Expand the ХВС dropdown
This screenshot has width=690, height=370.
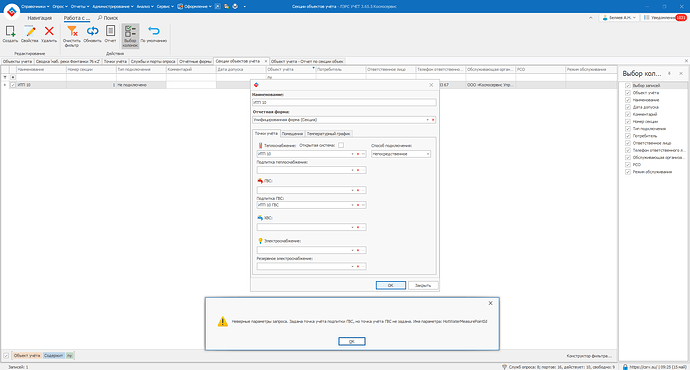click(352, 227)
